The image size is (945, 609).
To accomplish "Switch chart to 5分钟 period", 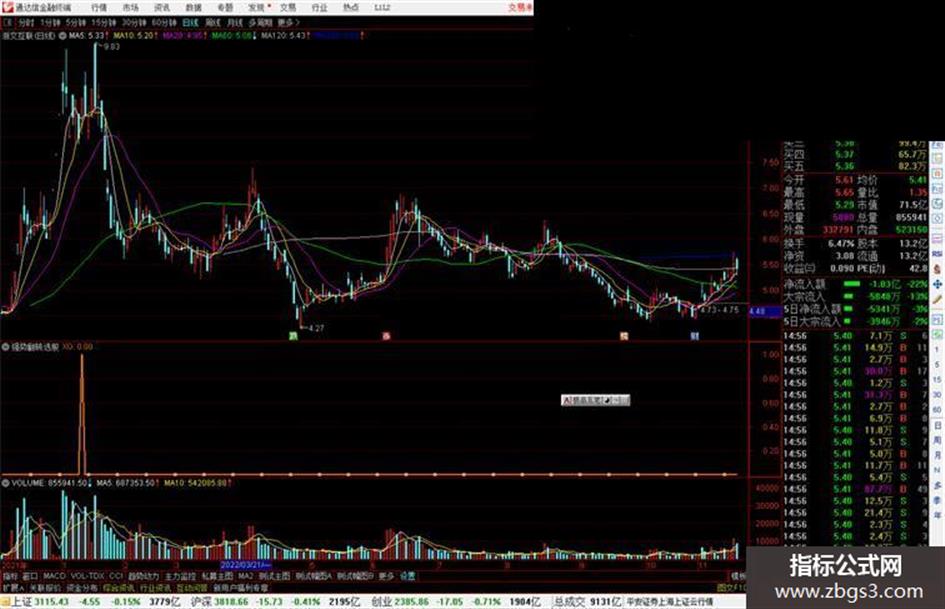I will click(75, 23).
